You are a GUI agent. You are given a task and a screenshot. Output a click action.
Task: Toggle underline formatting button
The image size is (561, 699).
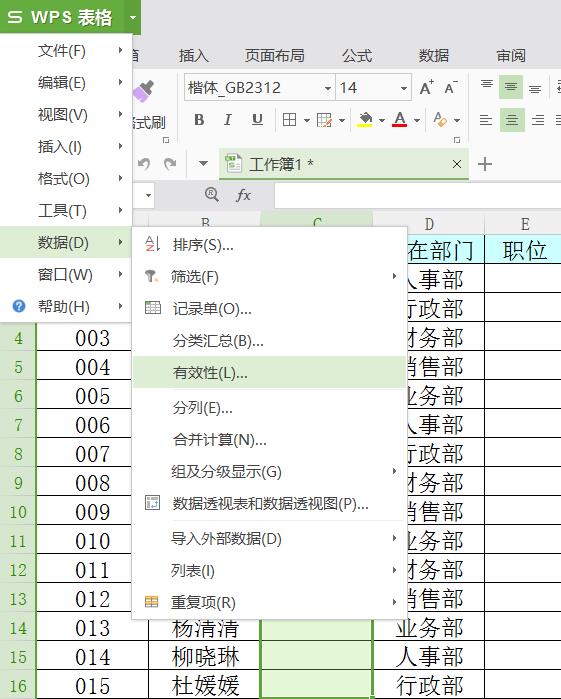(257, 120)
